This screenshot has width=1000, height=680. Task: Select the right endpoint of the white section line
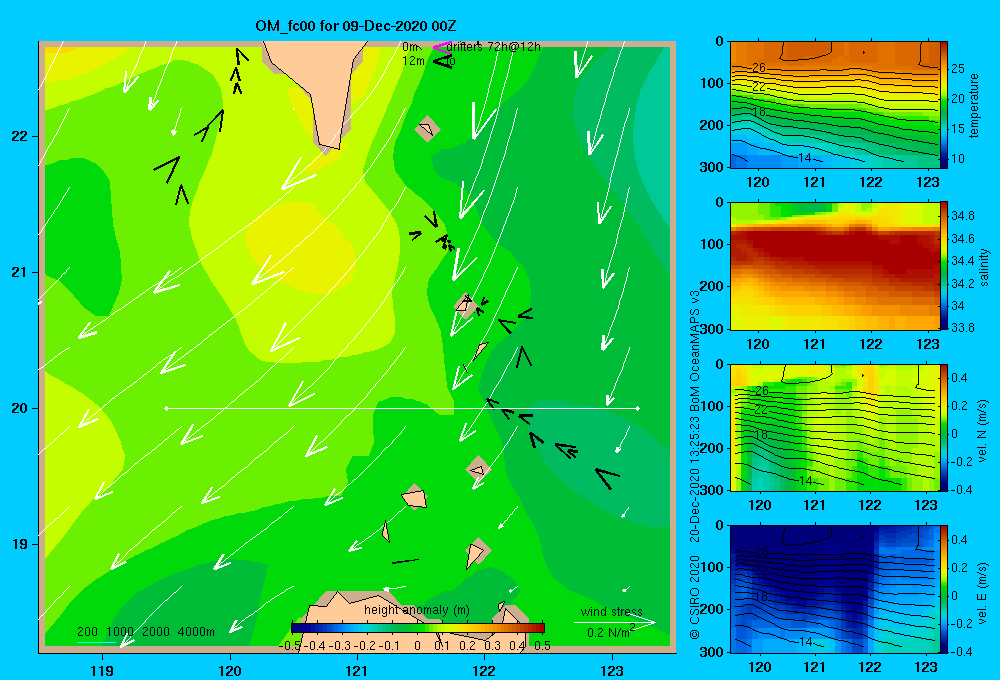(x=638, y=408)
